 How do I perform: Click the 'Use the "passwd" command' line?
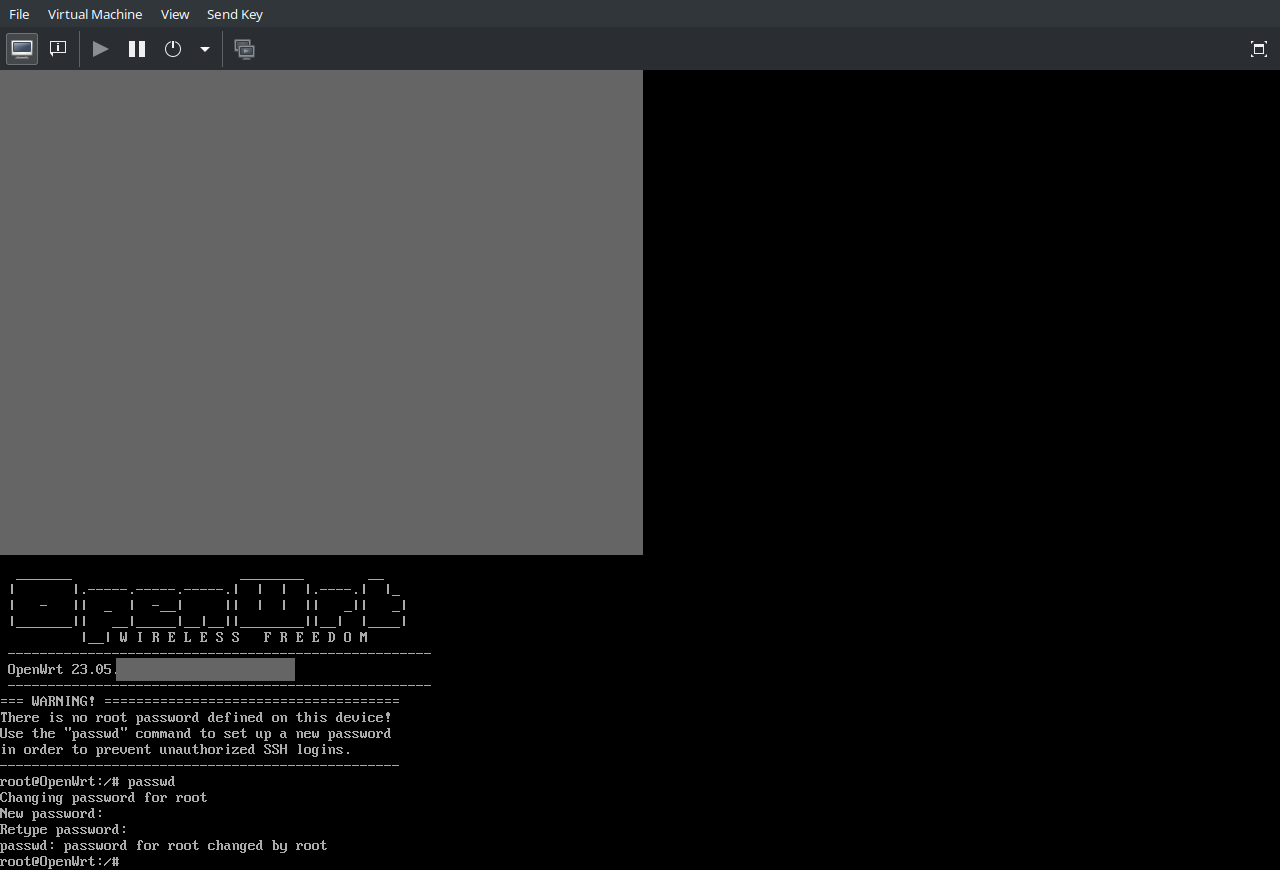point(196,733)
